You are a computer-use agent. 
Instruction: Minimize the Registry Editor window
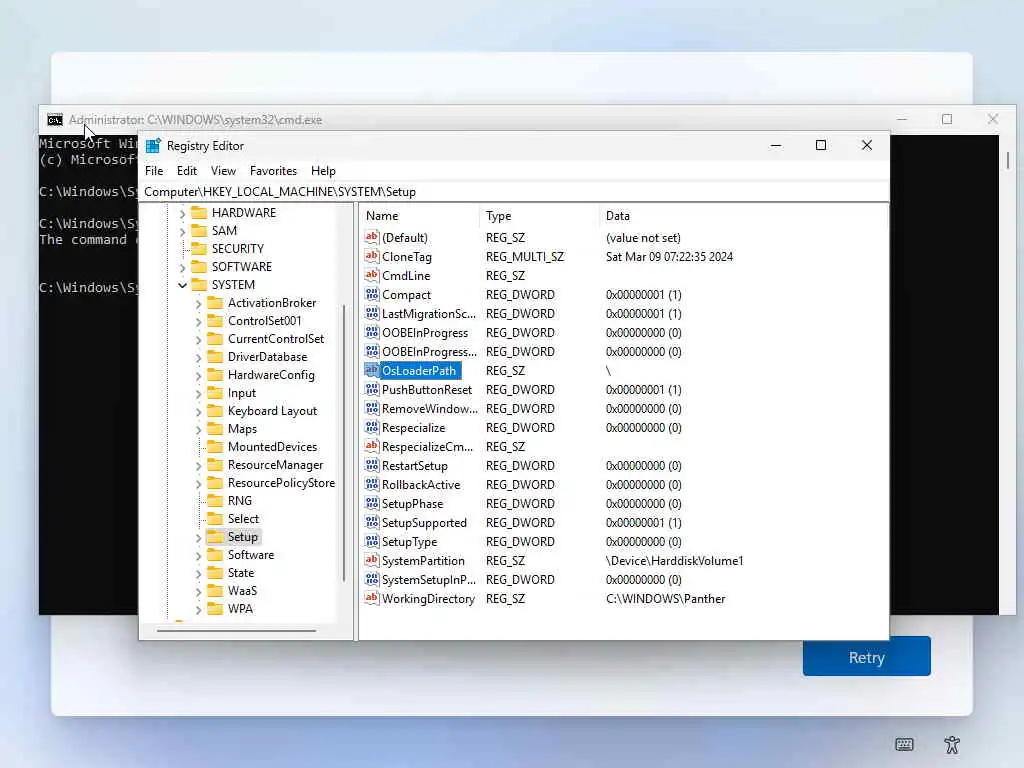coord(776,145)
